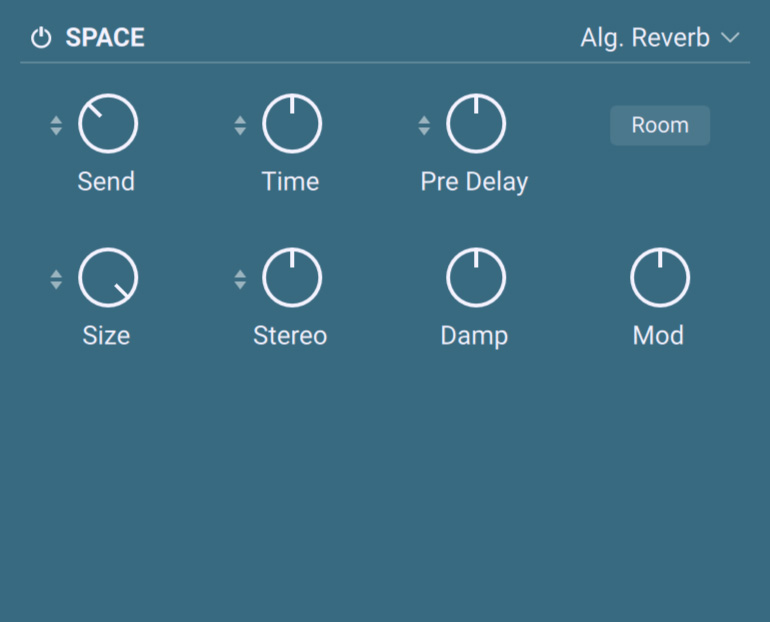This screenshot has width=770, height=622.
Task: Click the Stereo knob
Action: tap(292, 279)
